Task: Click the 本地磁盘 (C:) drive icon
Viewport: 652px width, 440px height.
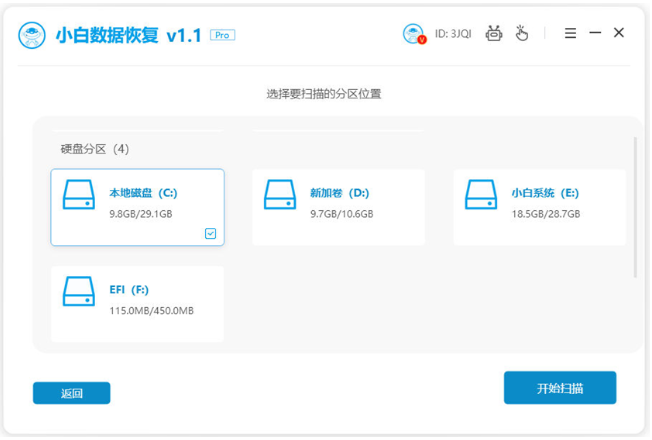Action: [x=79, y=195]
